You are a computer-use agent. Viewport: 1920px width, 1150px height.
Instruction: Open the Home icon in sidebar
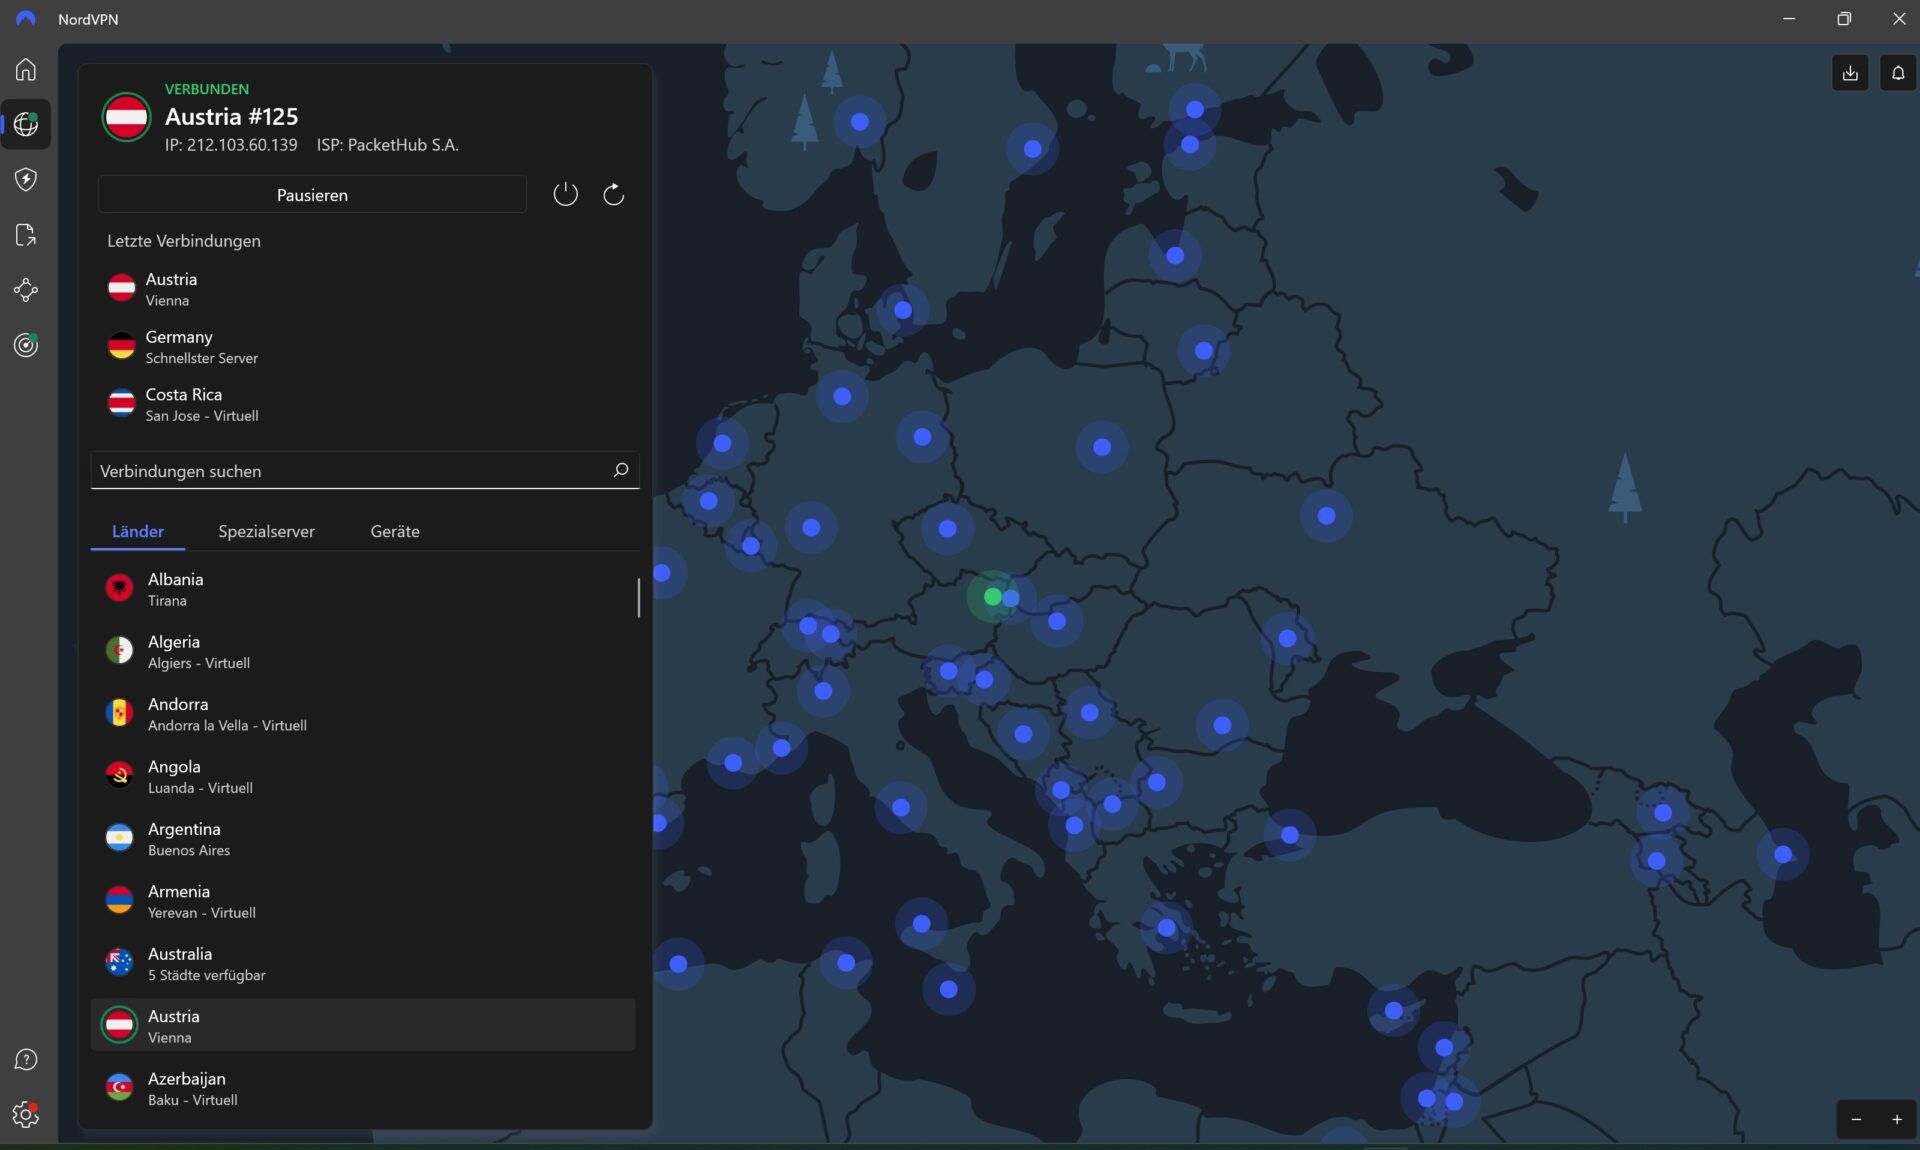(26, 69)
